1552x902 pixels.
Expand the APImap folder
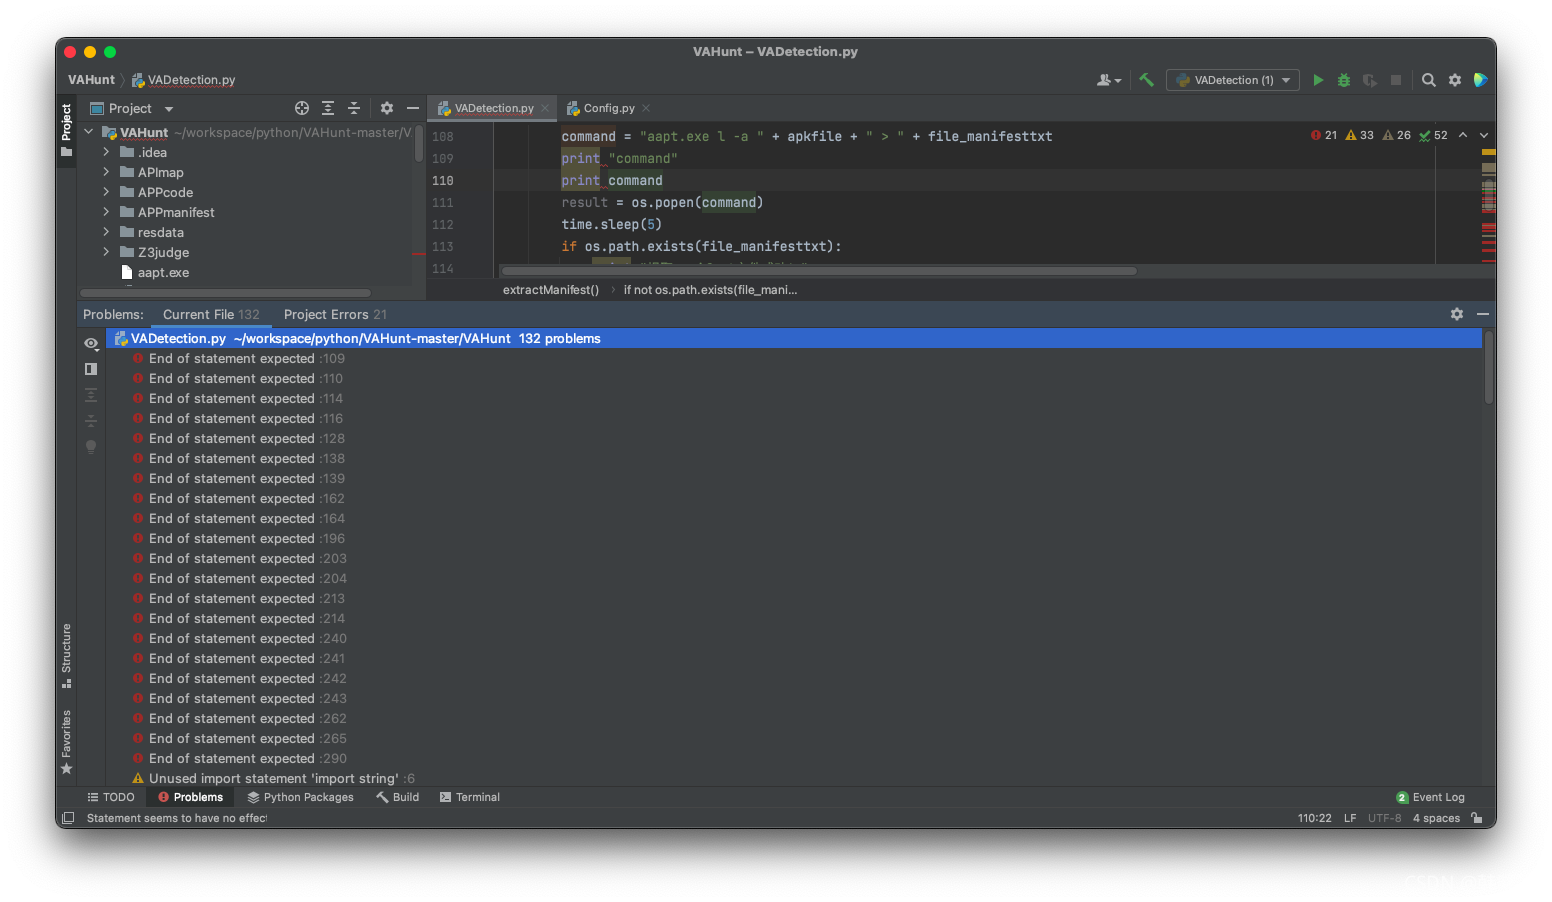(105, 172)
